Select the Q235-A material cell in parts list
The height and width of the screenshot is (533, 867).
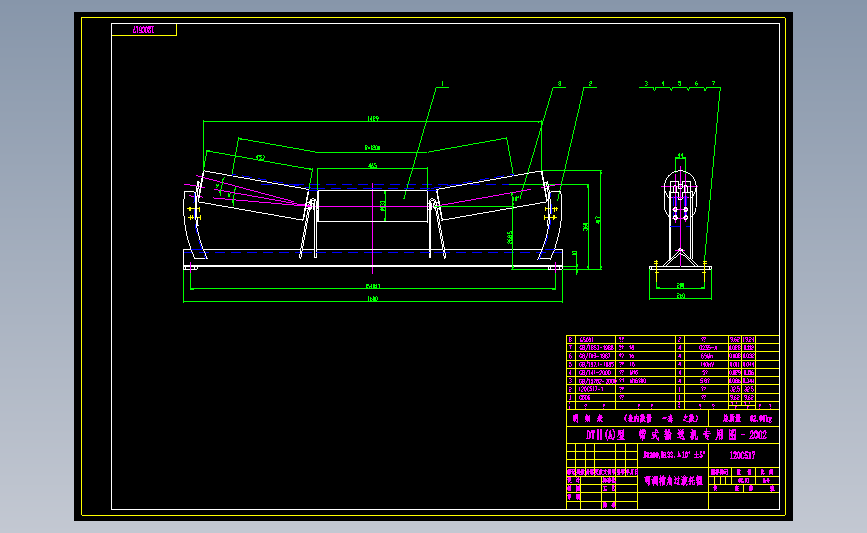(x=708, y=348)
